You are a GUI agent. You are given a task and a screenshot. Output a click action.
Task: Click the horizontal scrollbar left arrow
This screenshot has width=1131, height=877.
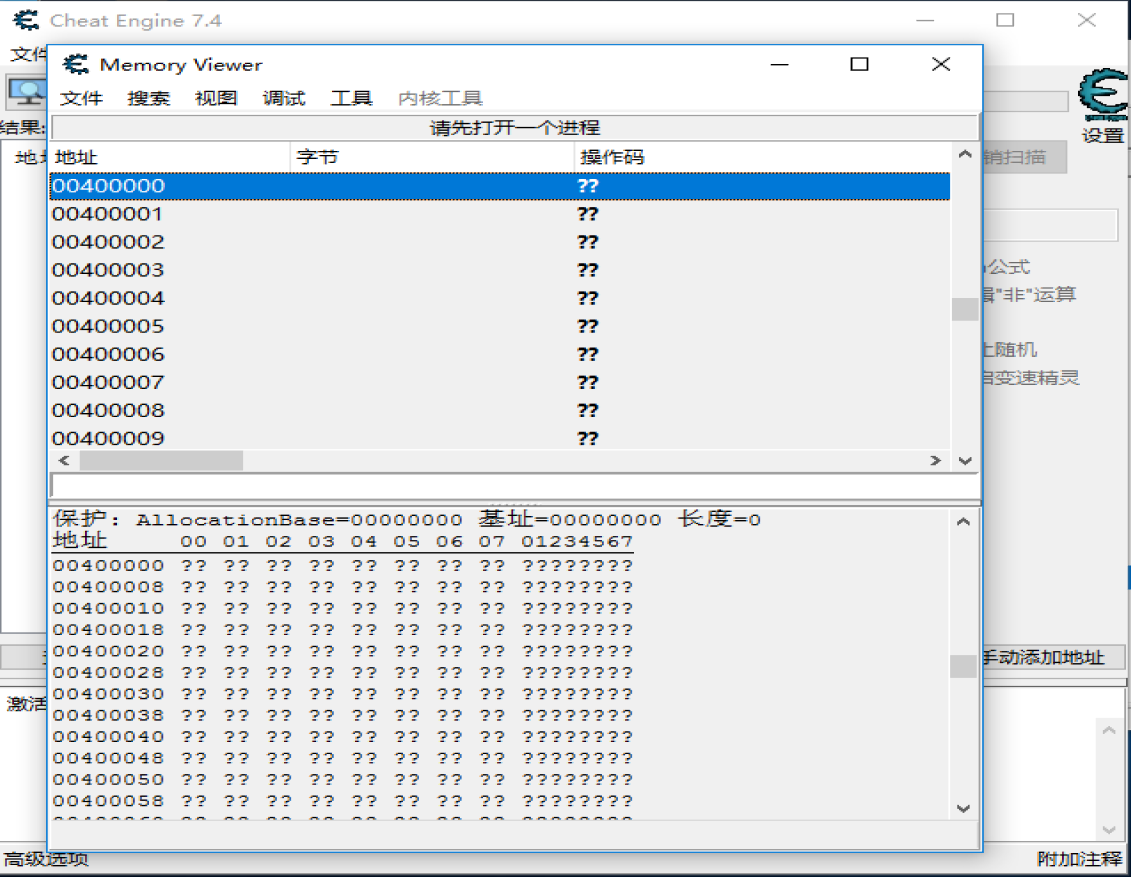pyautogui.click(x=64, y=461)
